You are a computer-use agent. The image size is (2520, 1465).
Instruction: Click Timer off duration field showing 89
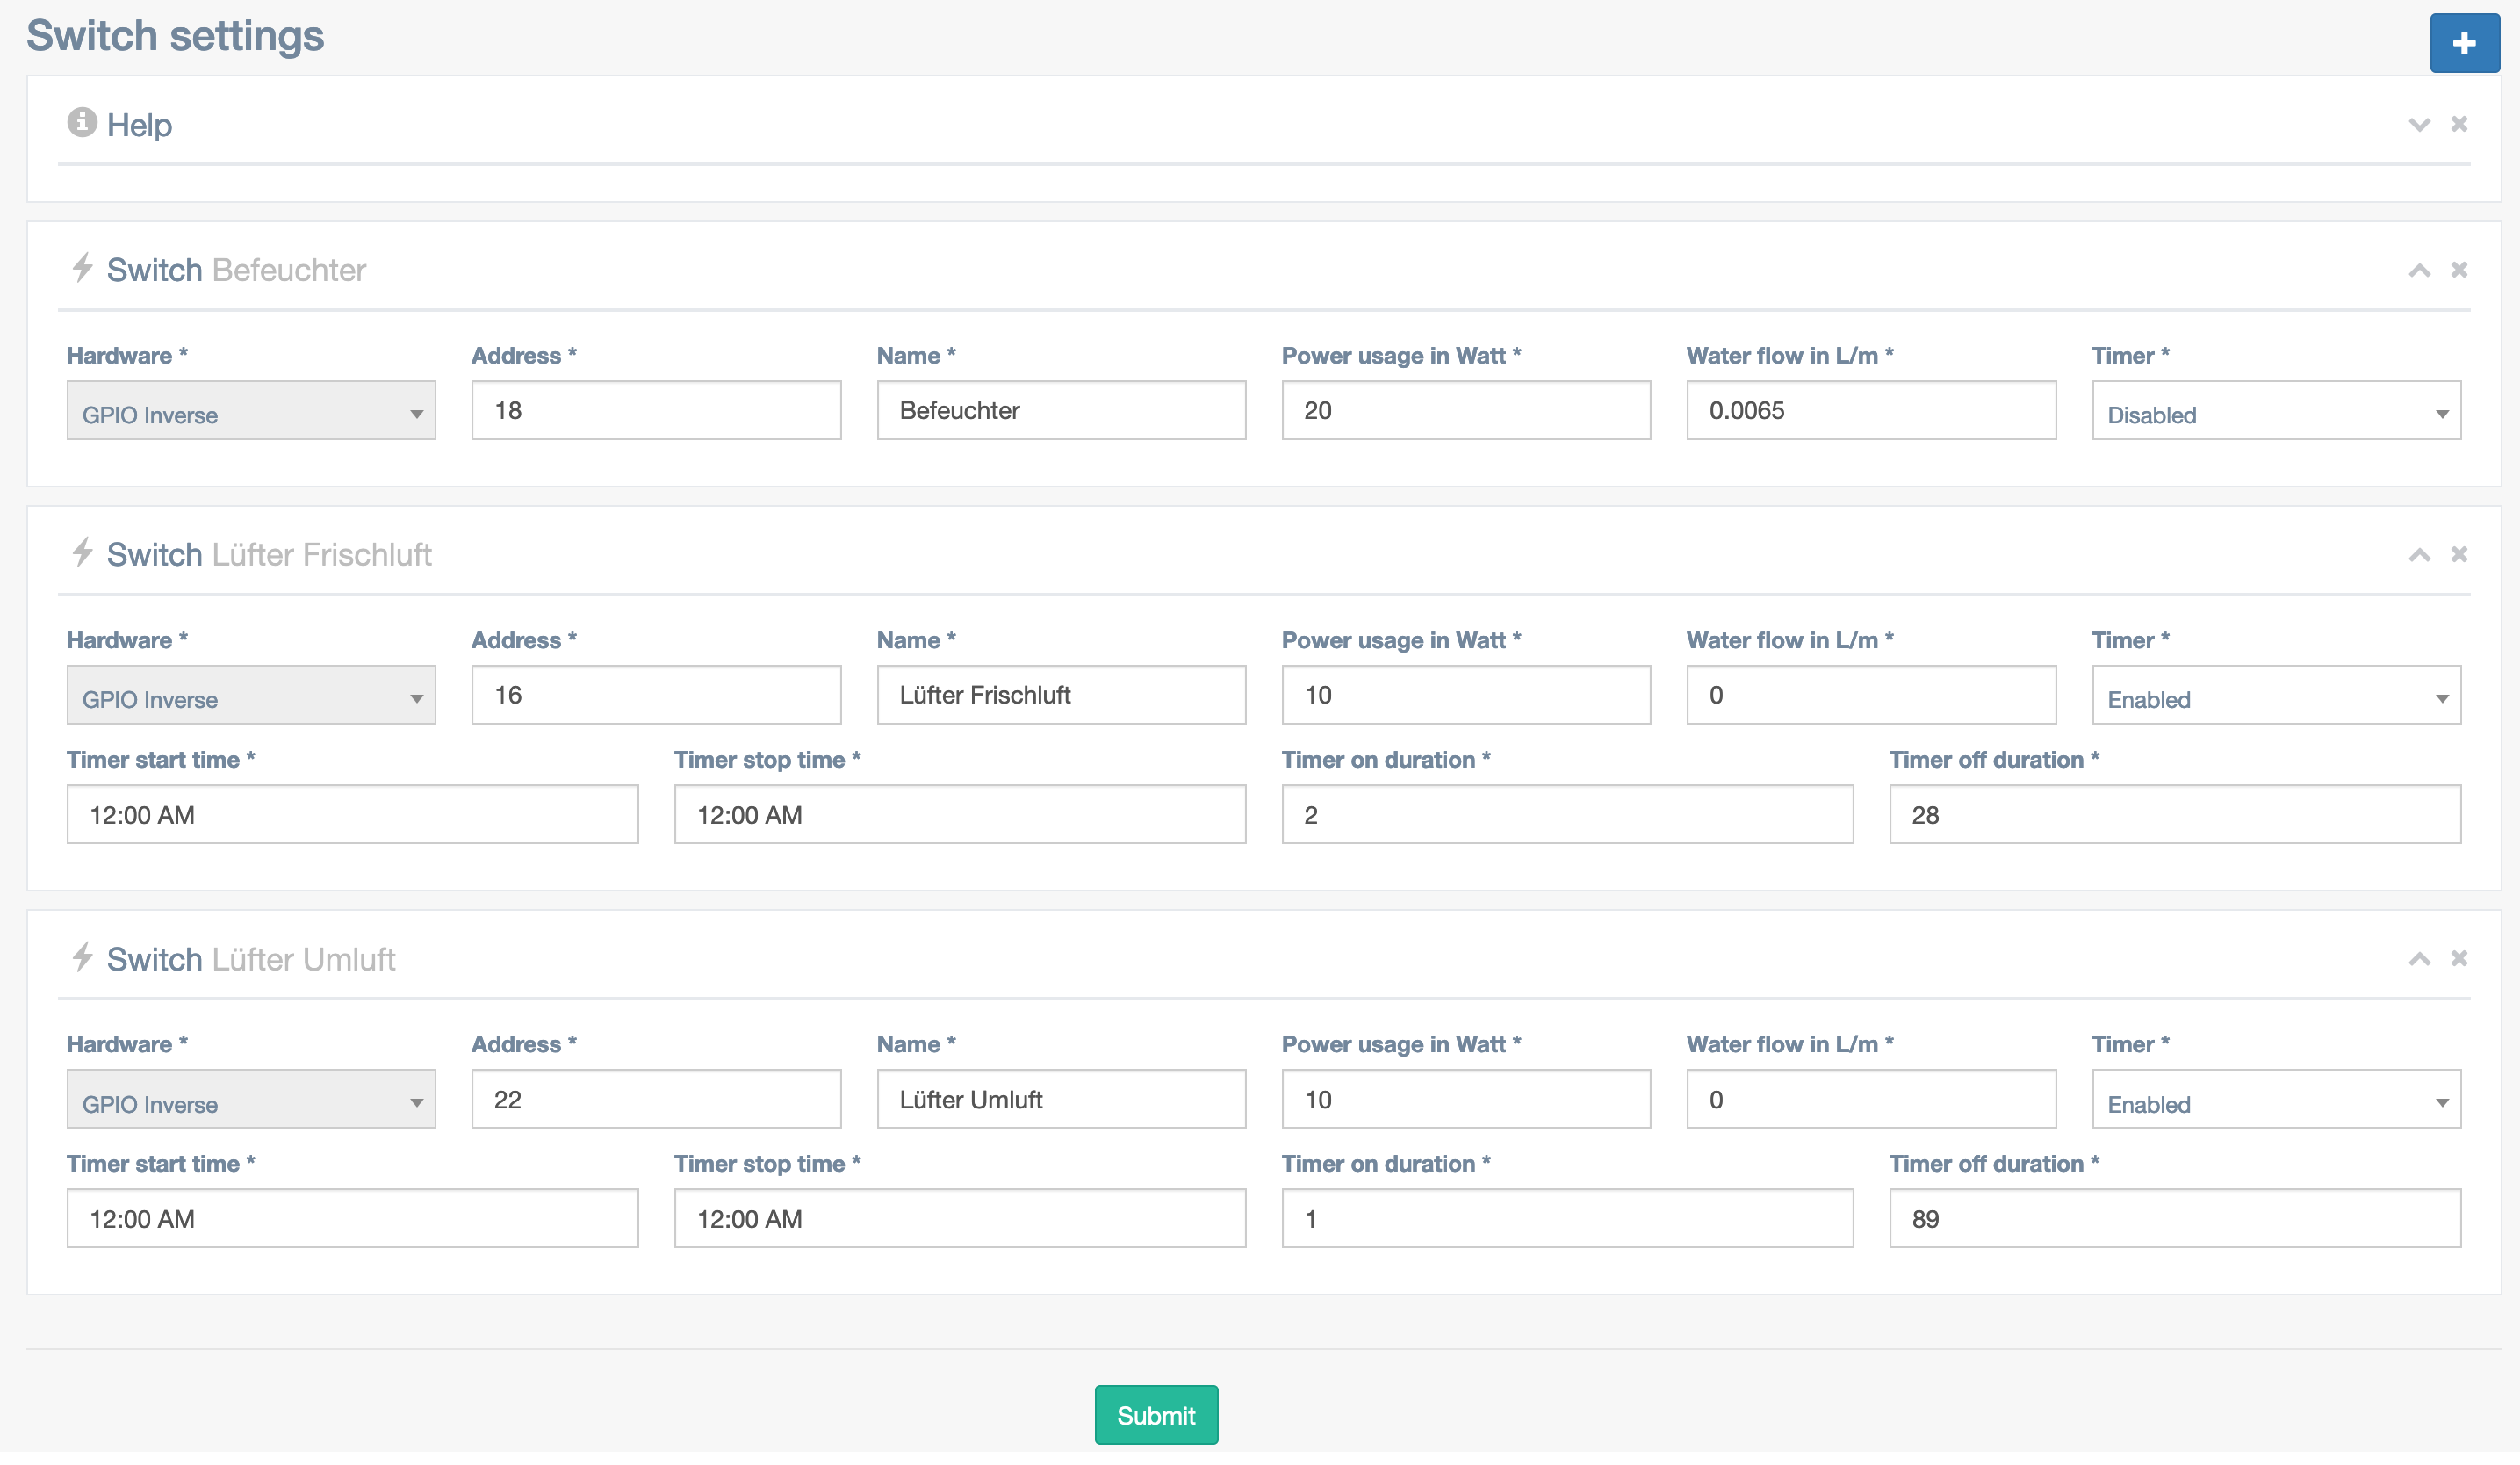(x=2174, y=1219)
